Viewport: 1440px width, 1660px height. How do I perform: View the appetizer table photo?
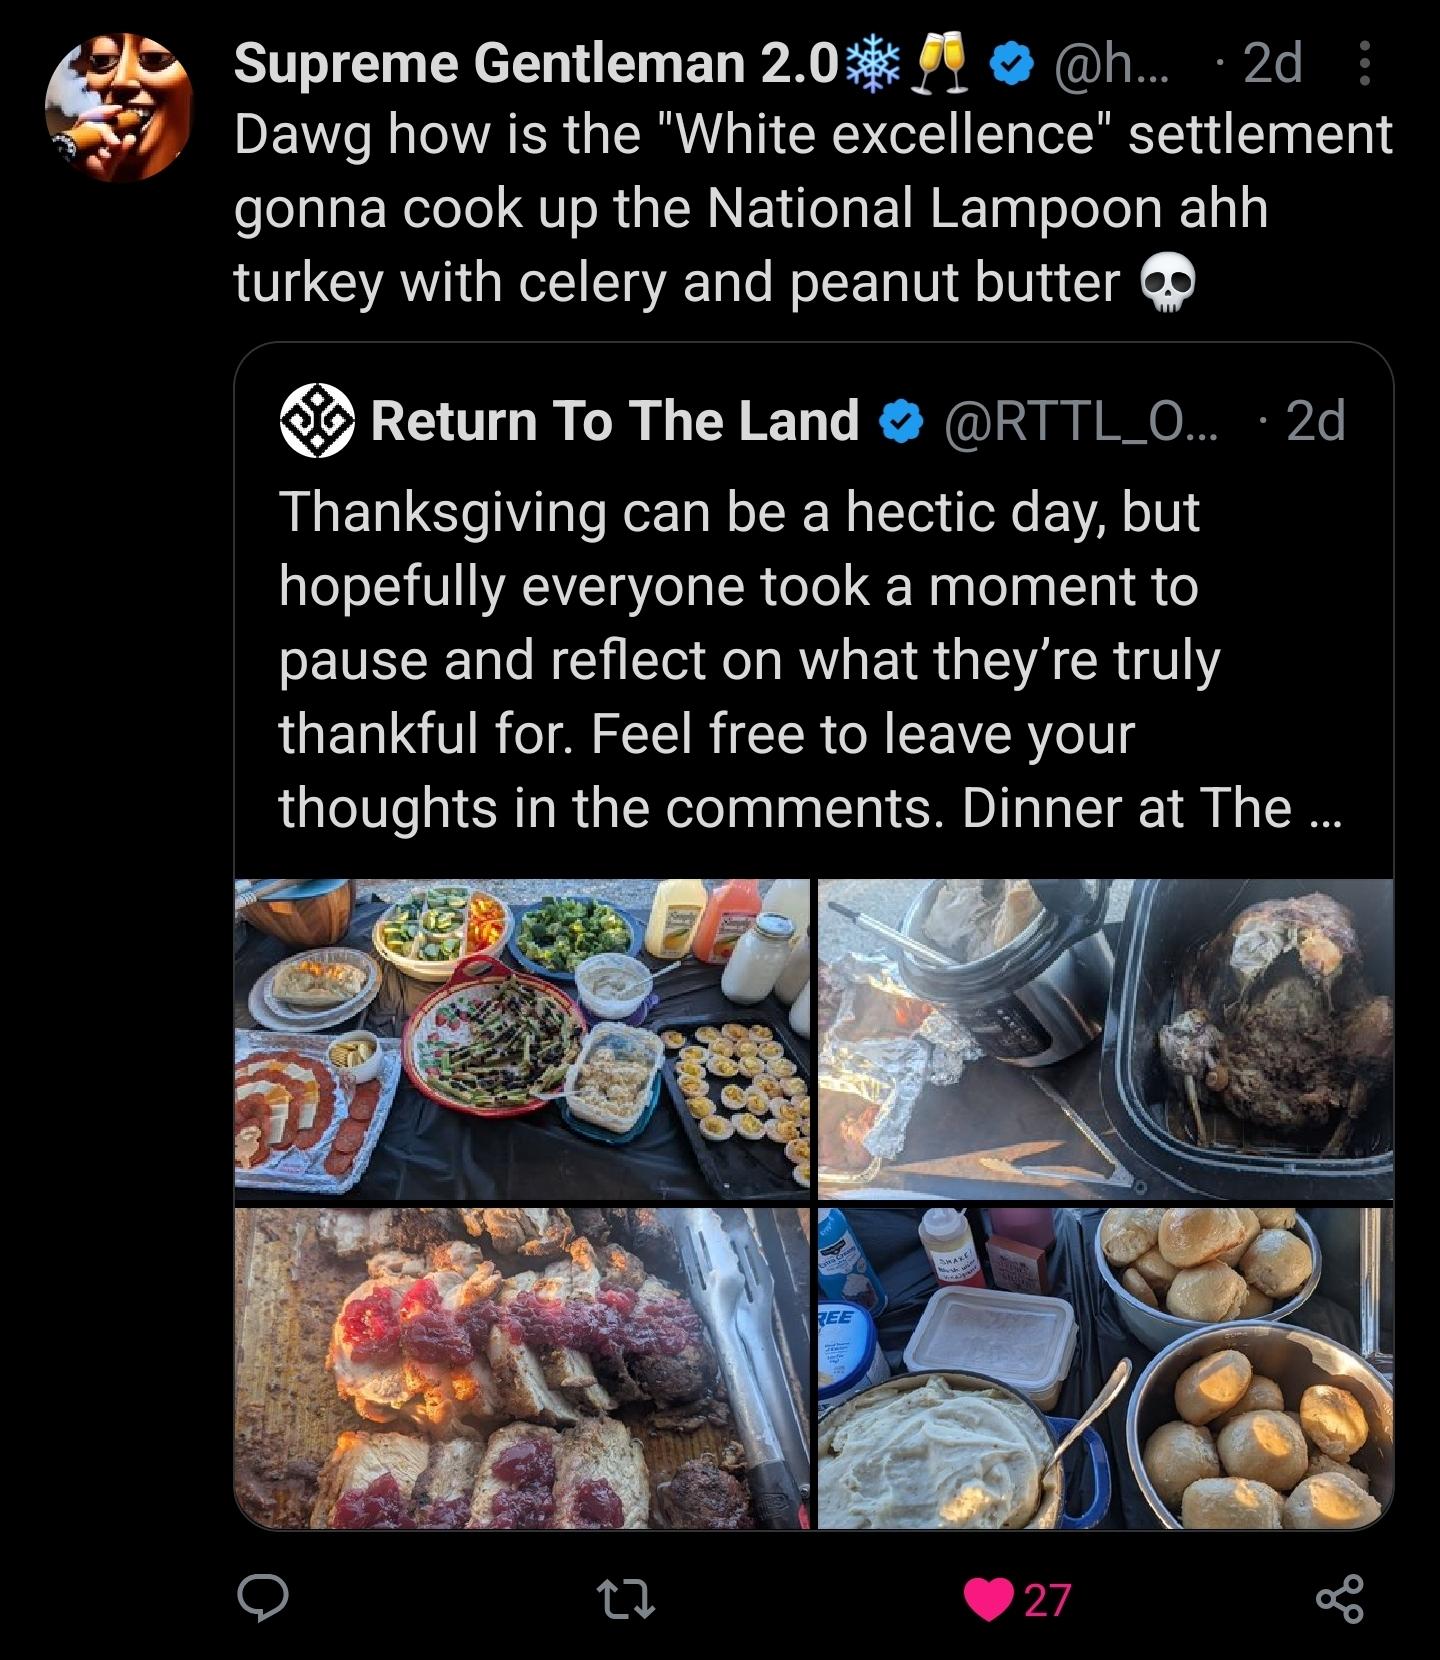(x=521, y=1038)
